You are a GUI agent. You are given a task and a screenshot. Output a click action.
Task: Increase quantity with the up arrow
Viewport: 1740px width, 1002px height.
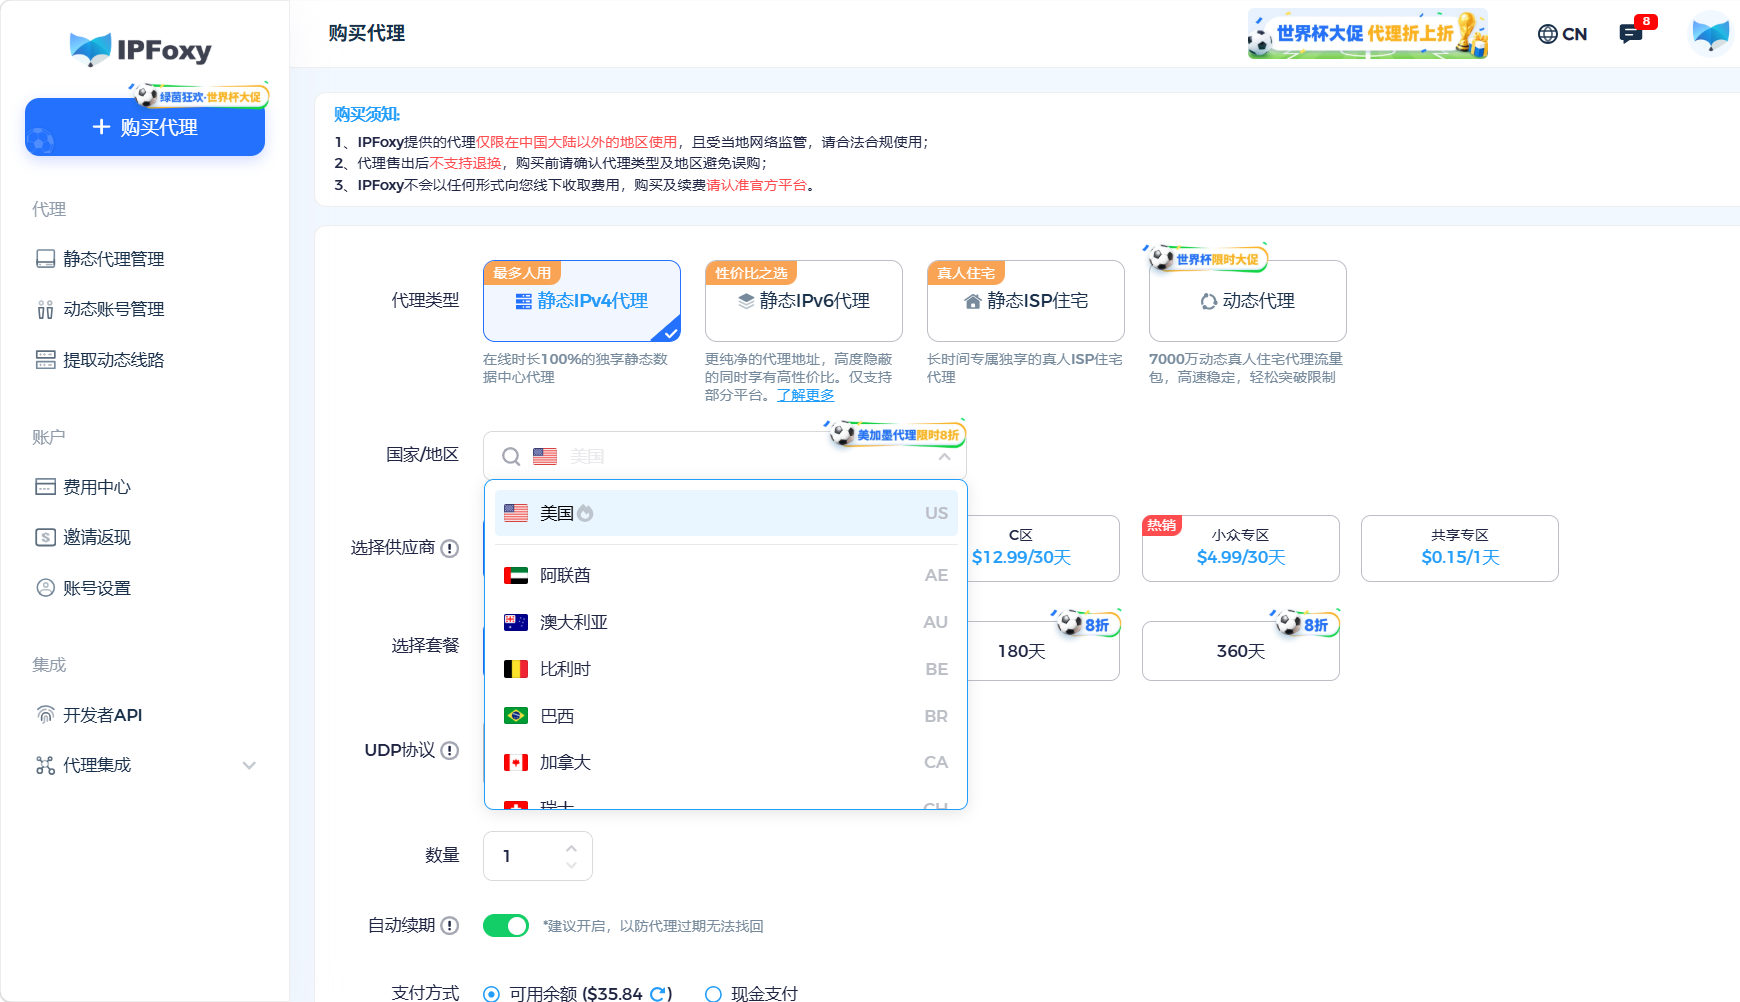[571, 848]
